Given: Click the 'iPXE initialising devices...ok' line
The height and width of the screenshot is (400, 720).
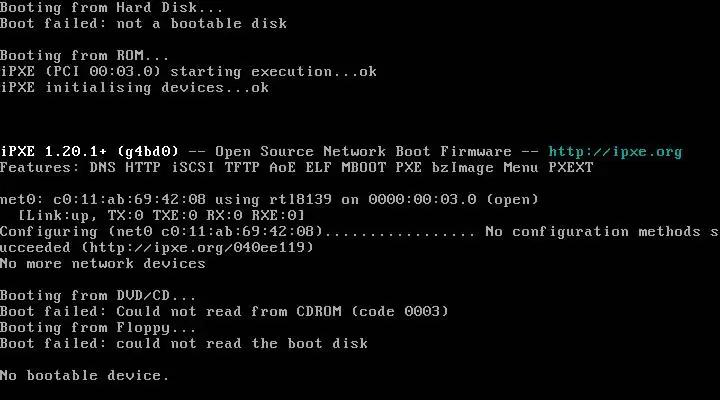Looking at the screenshot, I should click(x=135, y=88).
